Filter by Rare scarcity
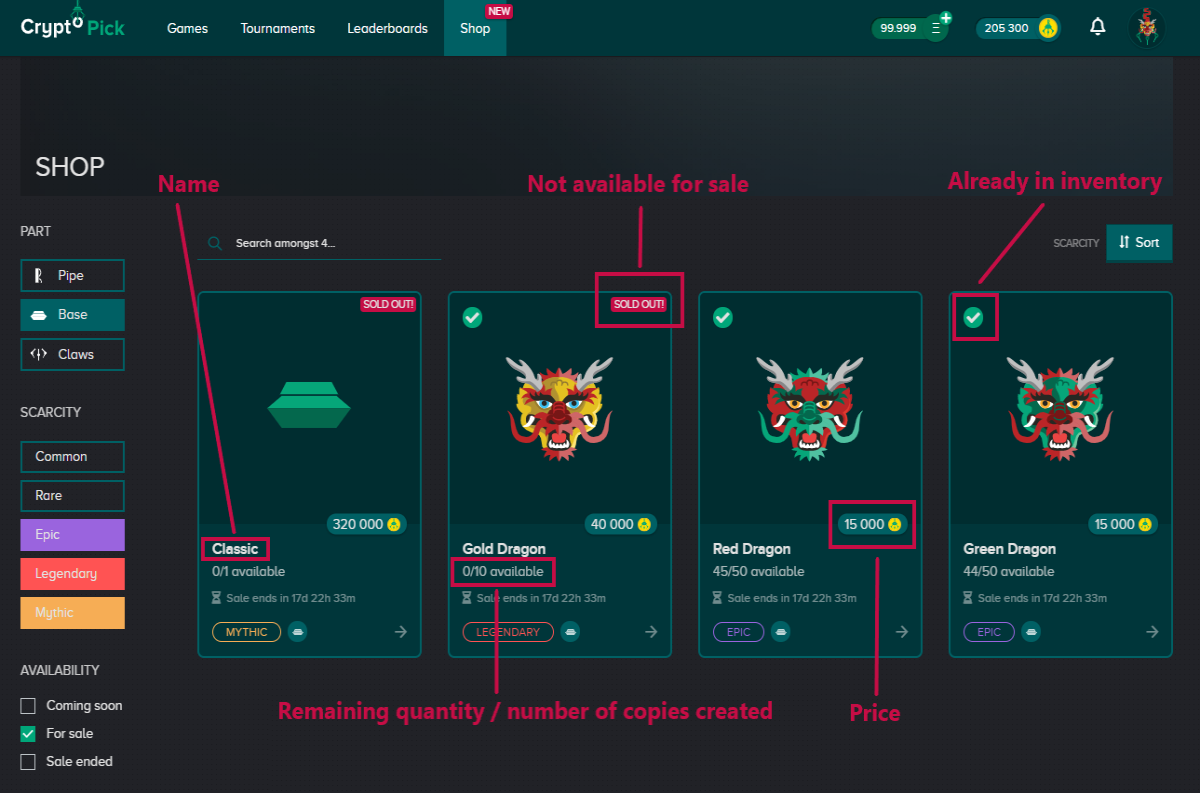Viewport: 1200px width, 793px height. 72,495
